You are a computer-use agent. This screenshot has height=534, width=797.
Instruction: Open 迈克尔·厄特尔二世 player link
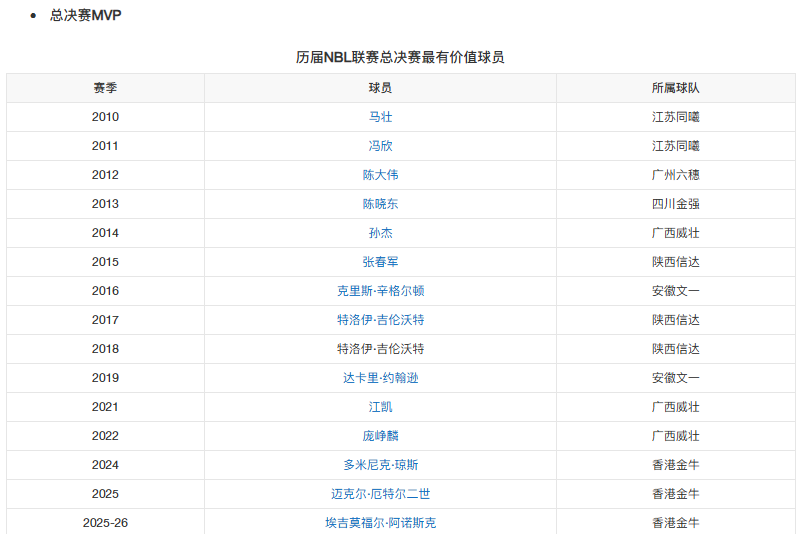coord(380,493)
